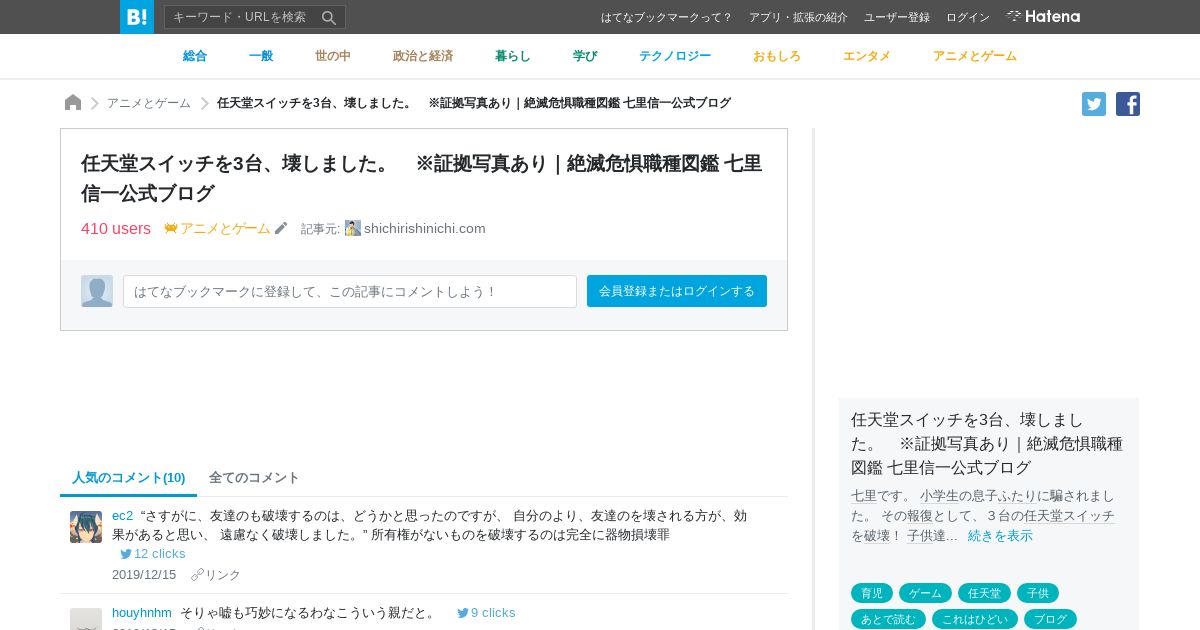
Task: Click the crown icon beside アニメとゲーム
Action: point(171,228)
